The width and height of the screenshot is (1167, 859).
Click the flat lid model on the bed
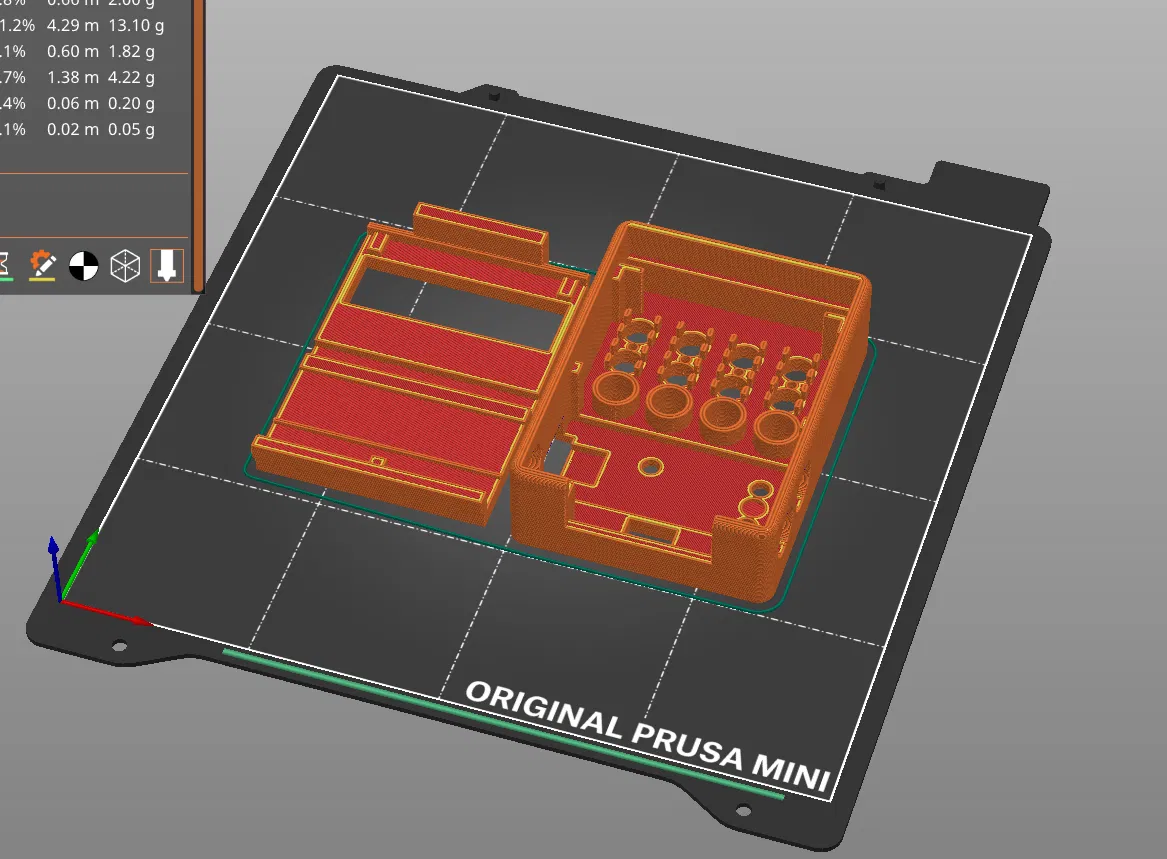coord(421,365)
